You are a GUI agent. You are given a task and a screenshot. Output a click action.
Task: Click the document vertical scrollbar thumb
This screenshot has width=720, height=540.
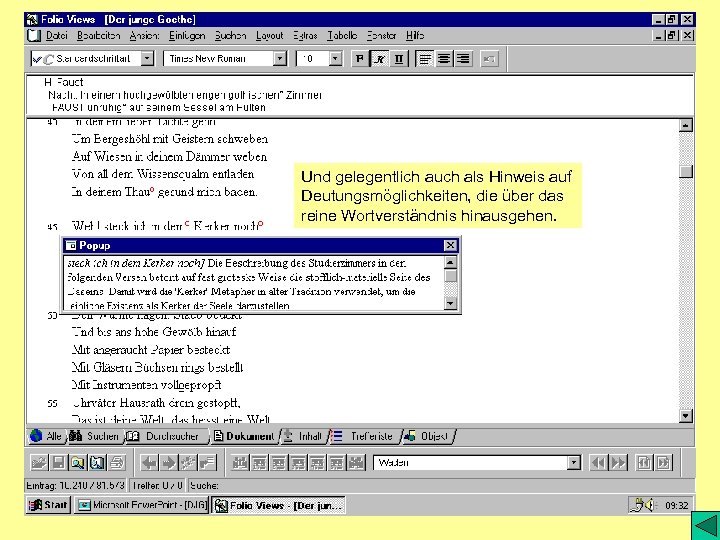click(686, 171)
